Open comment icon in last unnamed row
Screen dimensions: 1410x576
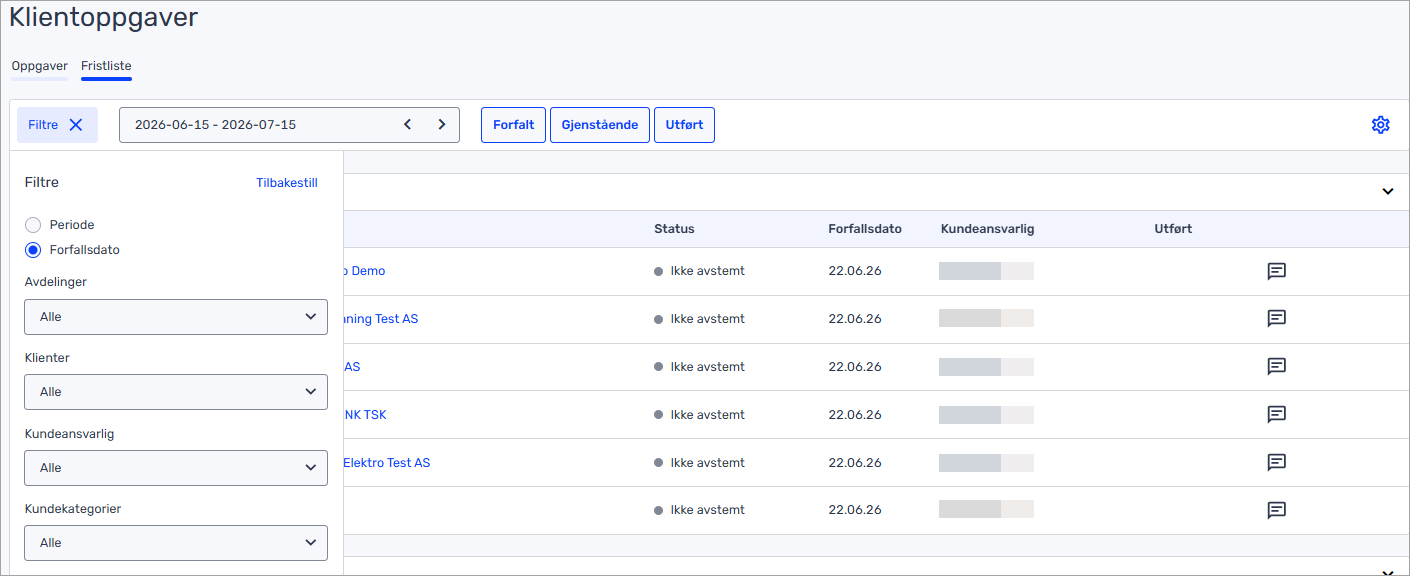pyautogui.click(x=1276, y=510)
